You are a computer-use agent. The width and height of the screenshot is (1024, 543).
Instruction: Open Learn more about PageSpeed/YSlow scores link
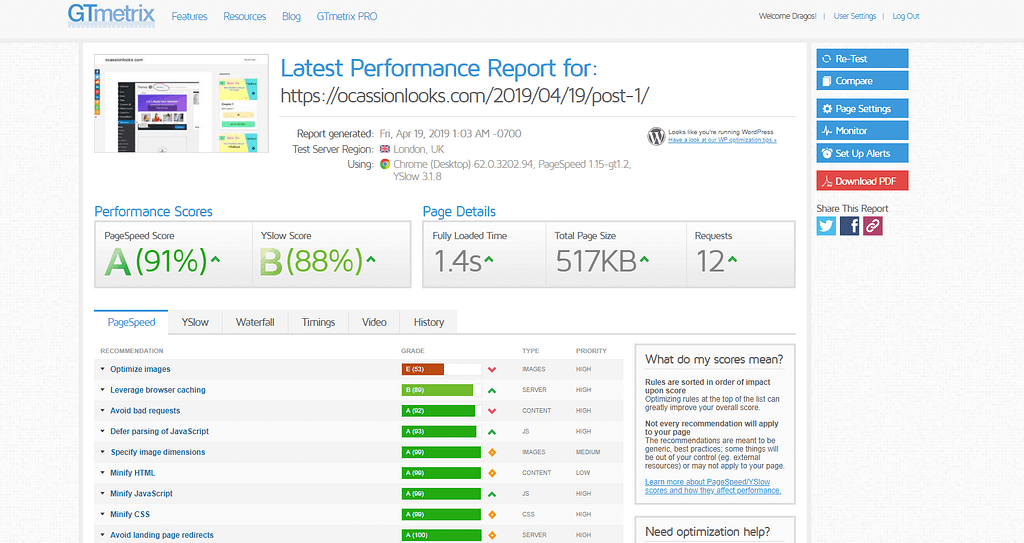[x=713, y=486]
